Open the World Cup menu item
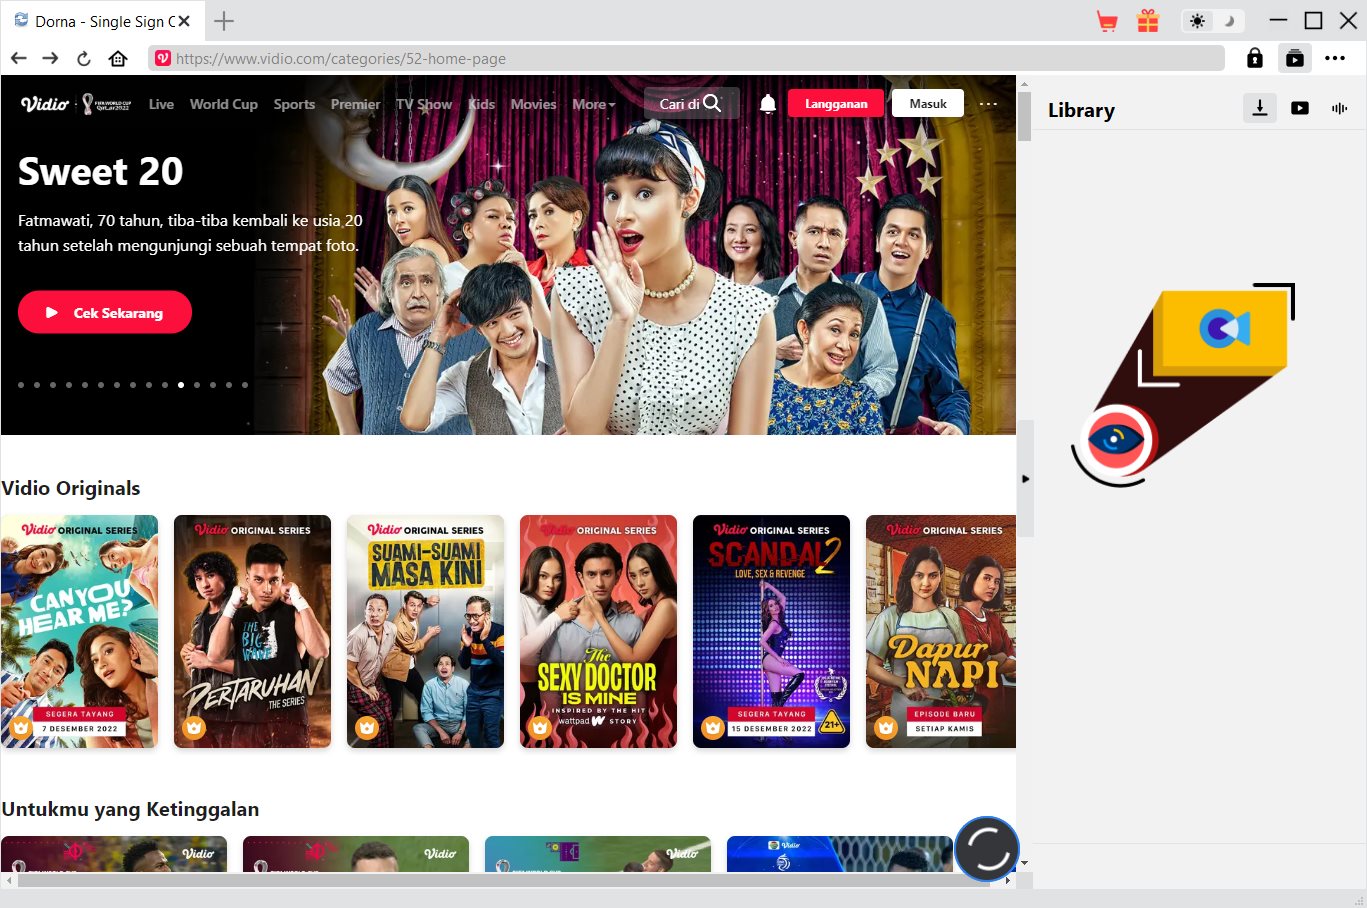 click(x=223, y=104)
